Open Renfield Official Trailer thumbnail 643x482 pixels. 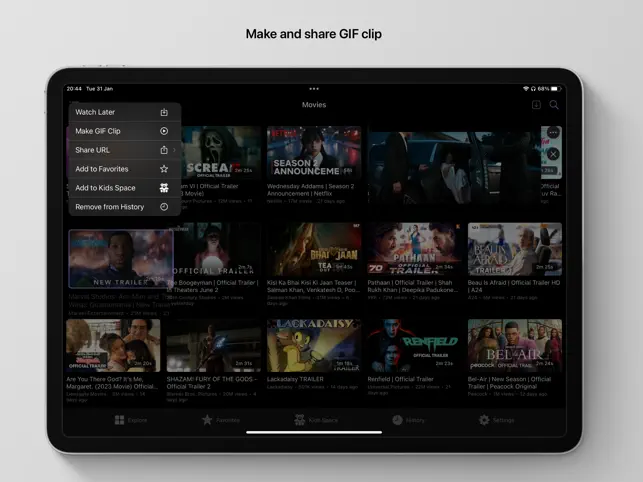pyautogui.click(x=414, y=345)
